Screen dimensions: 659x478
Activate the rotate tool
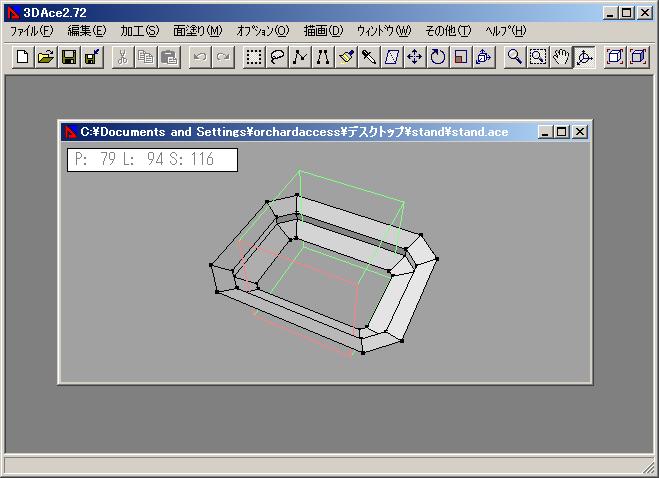coord(438,57)
